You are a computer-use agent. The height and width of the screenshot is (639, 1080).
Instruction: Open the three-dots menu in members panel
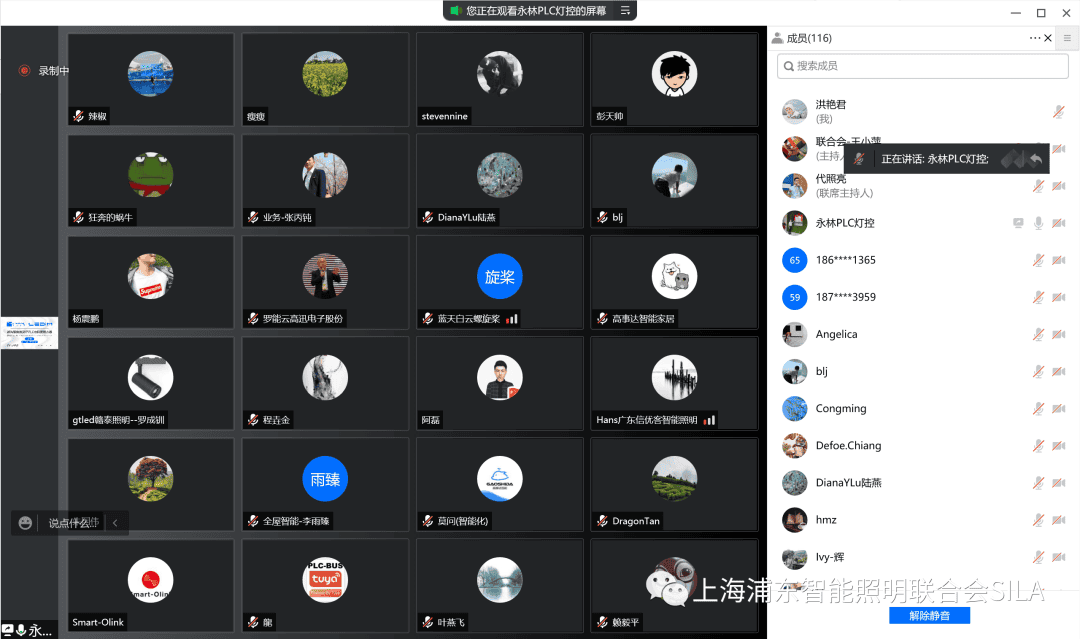(1035, 38)
